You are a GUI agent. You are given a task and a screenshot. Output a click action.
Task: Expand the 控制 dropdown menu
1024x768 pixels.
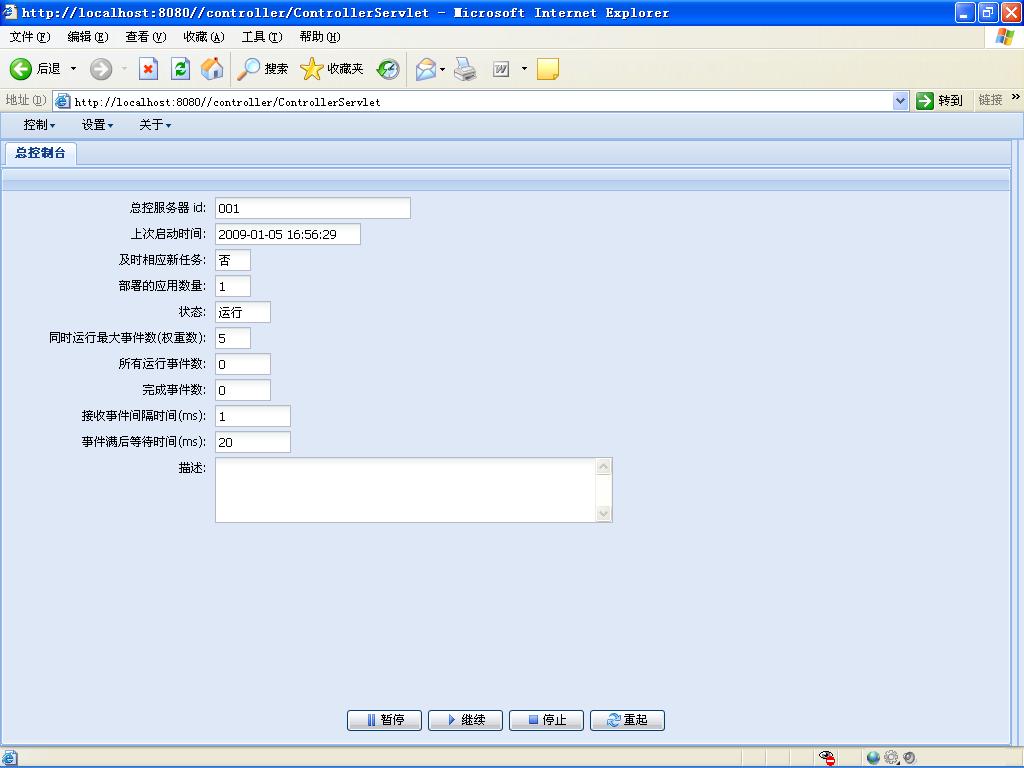(39, 125)
